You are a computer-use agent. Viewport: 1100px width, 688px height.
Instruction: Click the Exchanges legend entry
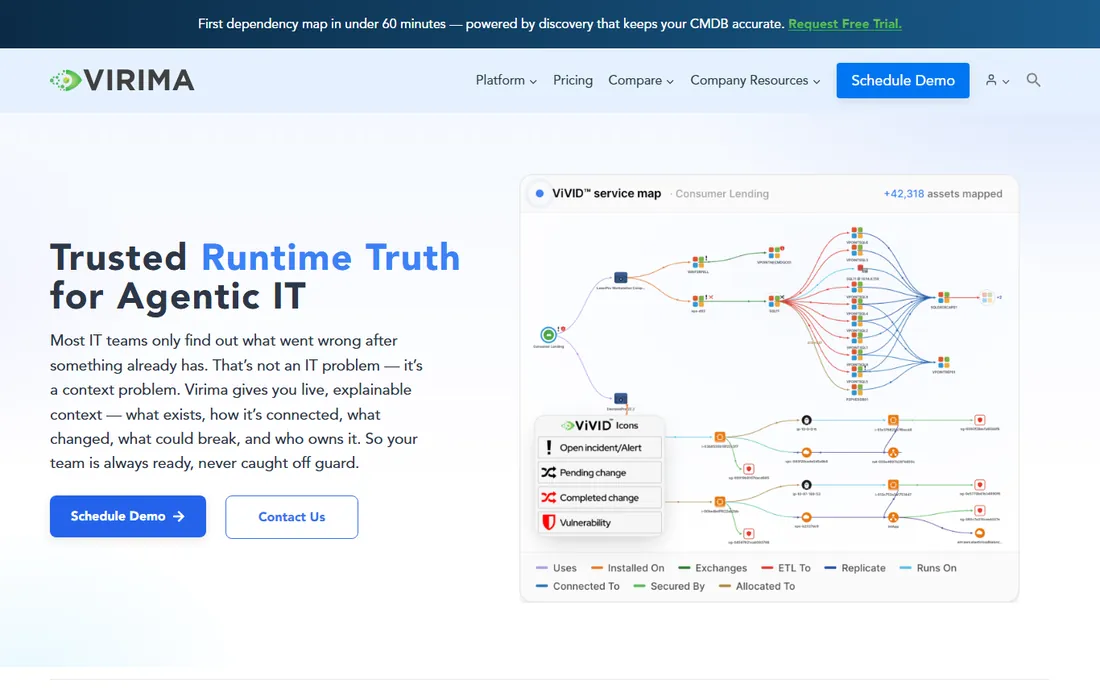pyautogui.click(x=713, y=568)
